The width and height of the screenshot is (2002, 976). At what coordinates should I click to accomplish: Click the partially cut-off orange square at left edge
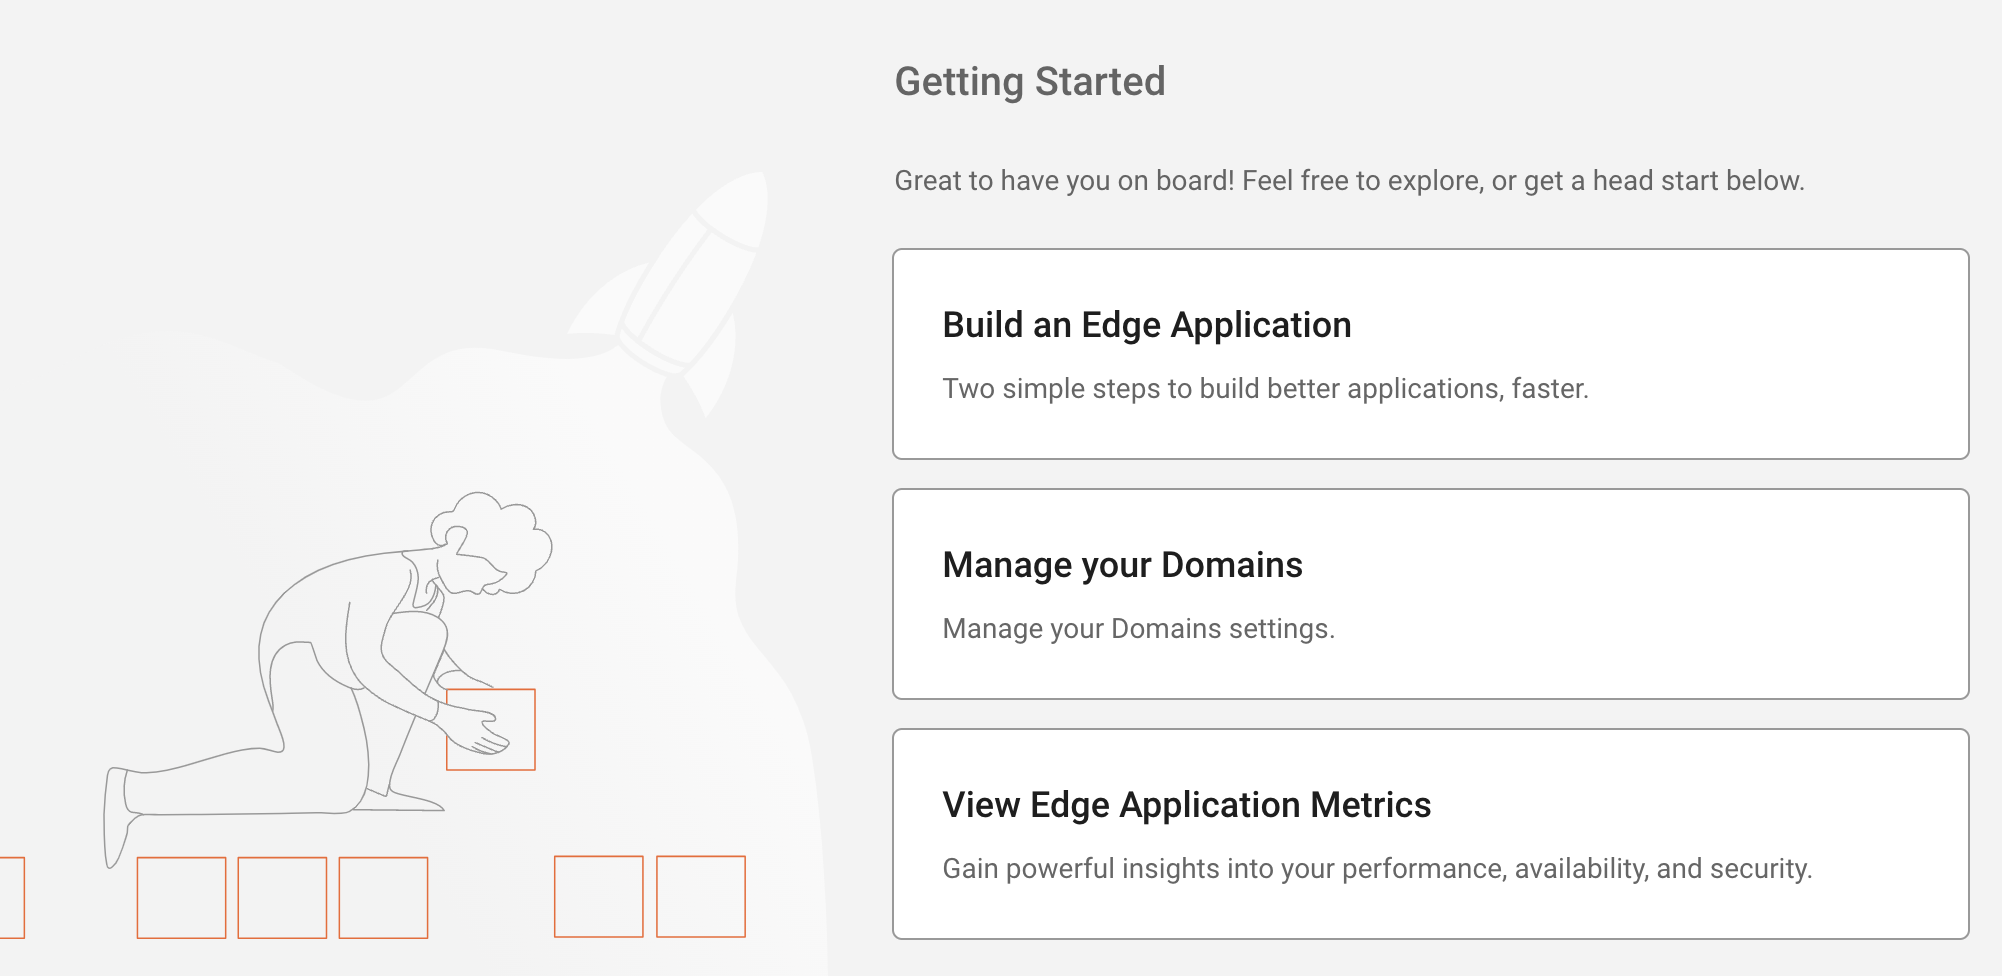click(x=11, y=898)
